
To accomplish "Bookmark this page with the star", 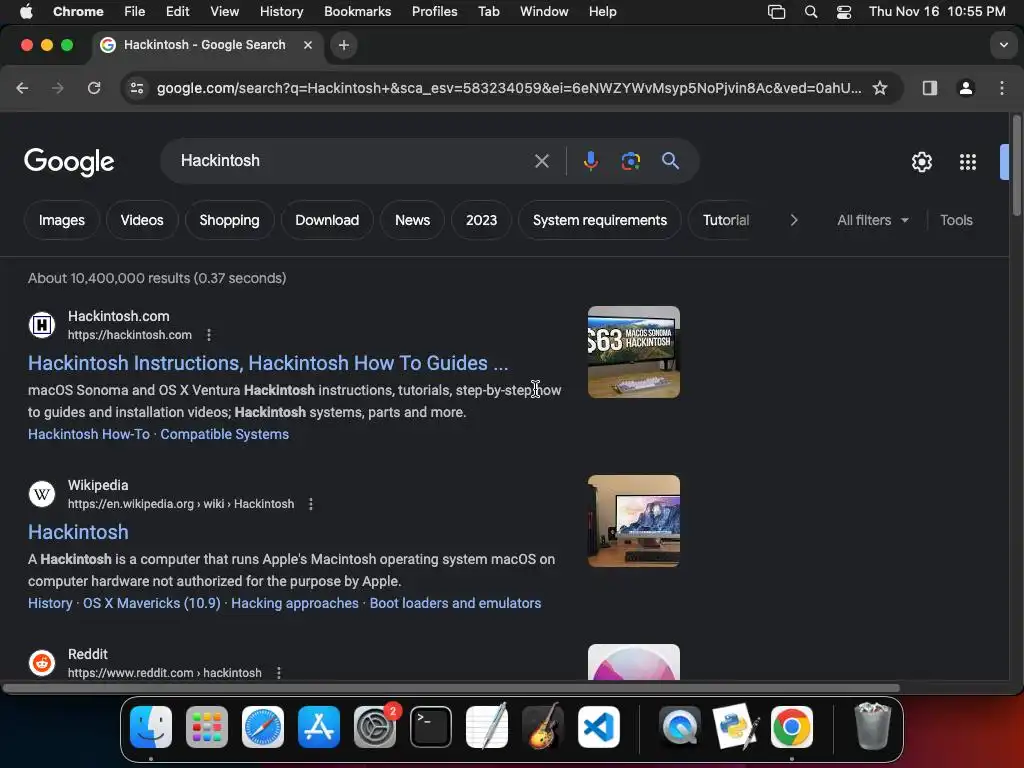I will click(880, 88).
